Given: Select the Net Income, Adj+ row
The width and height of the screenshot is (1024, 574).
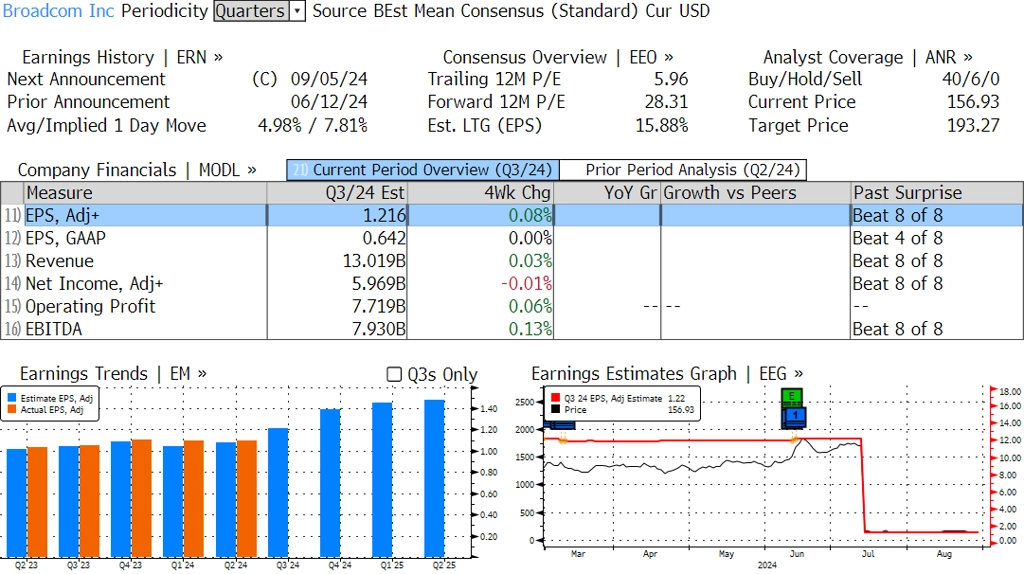Looking at the screenshot, I should pos(512,284).
